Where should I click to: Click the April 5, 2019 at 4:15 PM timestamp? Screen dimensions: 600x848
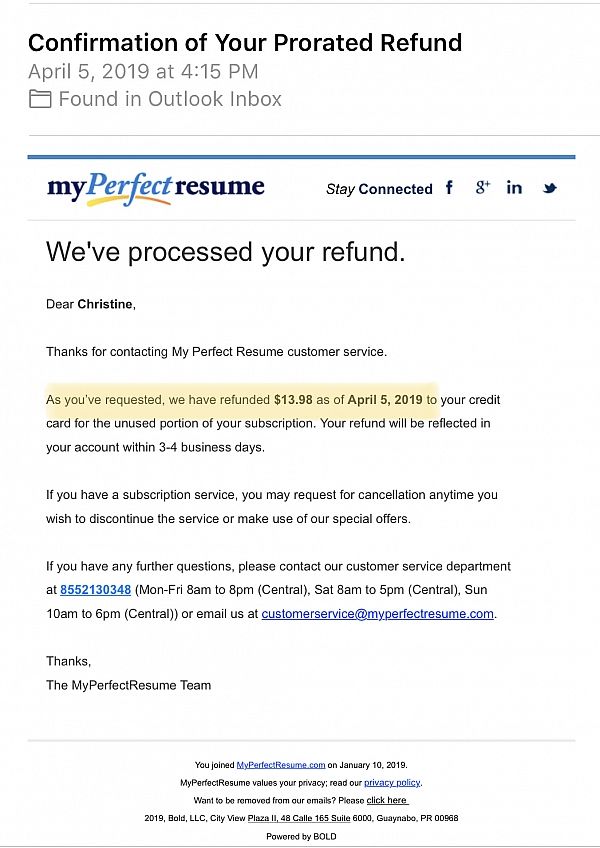pos(143,72)
